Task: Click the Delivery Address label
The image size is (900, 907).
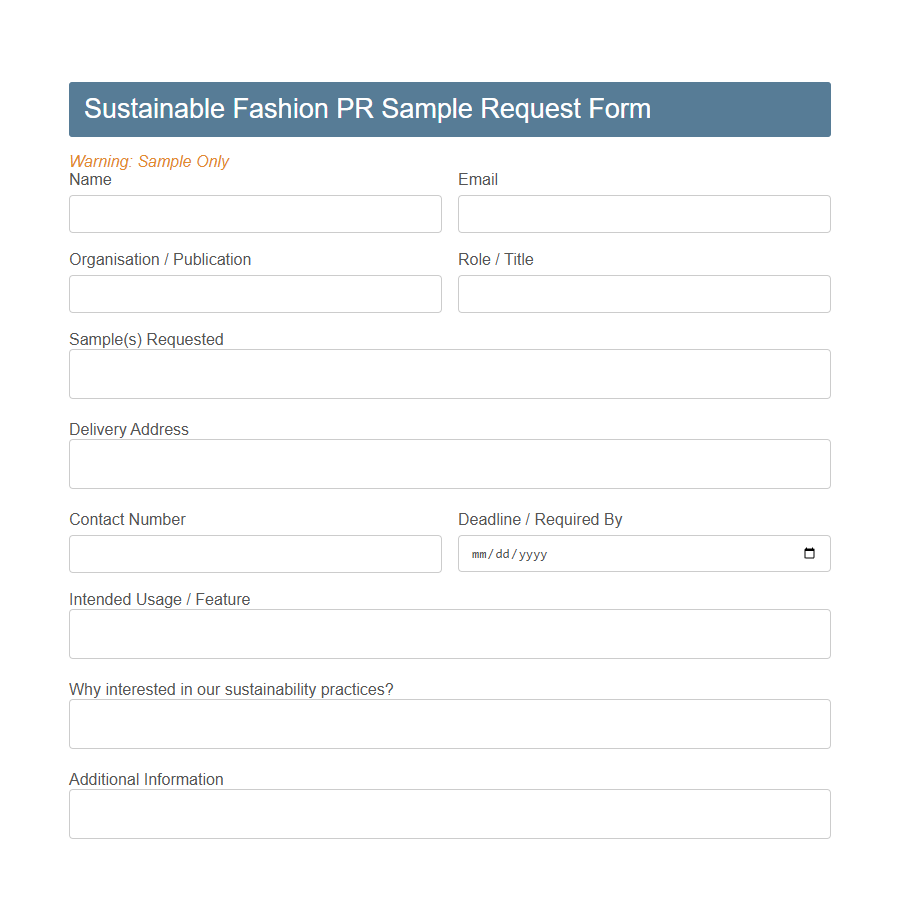Action: tap(128, 429)
